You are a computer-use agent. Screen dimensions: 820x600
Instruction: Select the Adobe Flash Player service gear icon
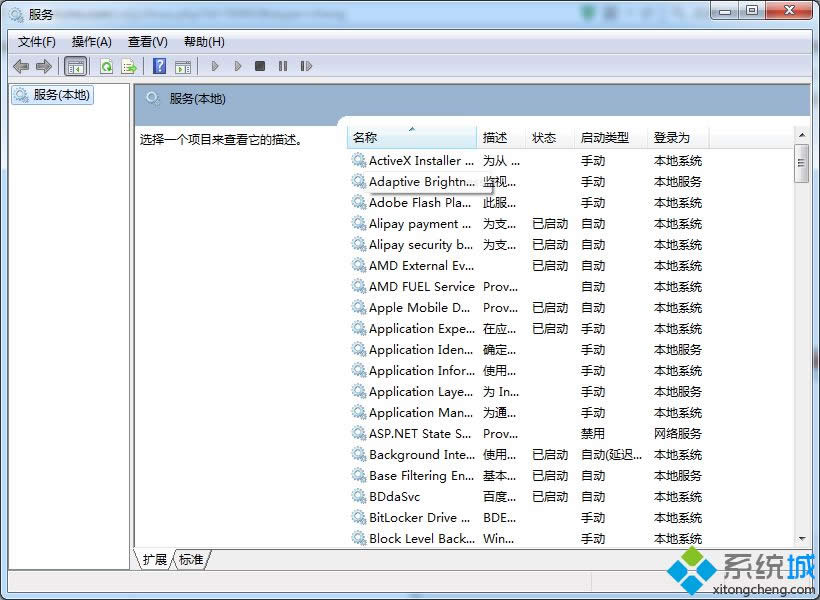[359, 202]
